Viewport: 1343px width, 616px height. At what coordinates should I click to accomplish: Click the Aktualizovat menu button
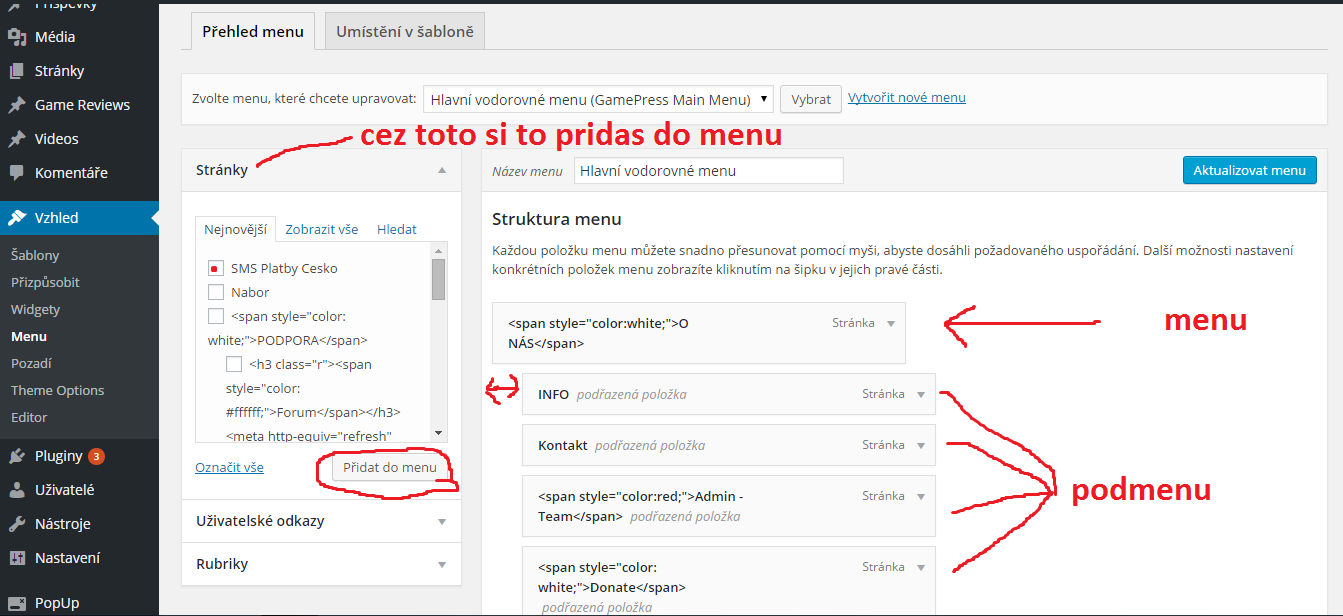click(1249, 170)
